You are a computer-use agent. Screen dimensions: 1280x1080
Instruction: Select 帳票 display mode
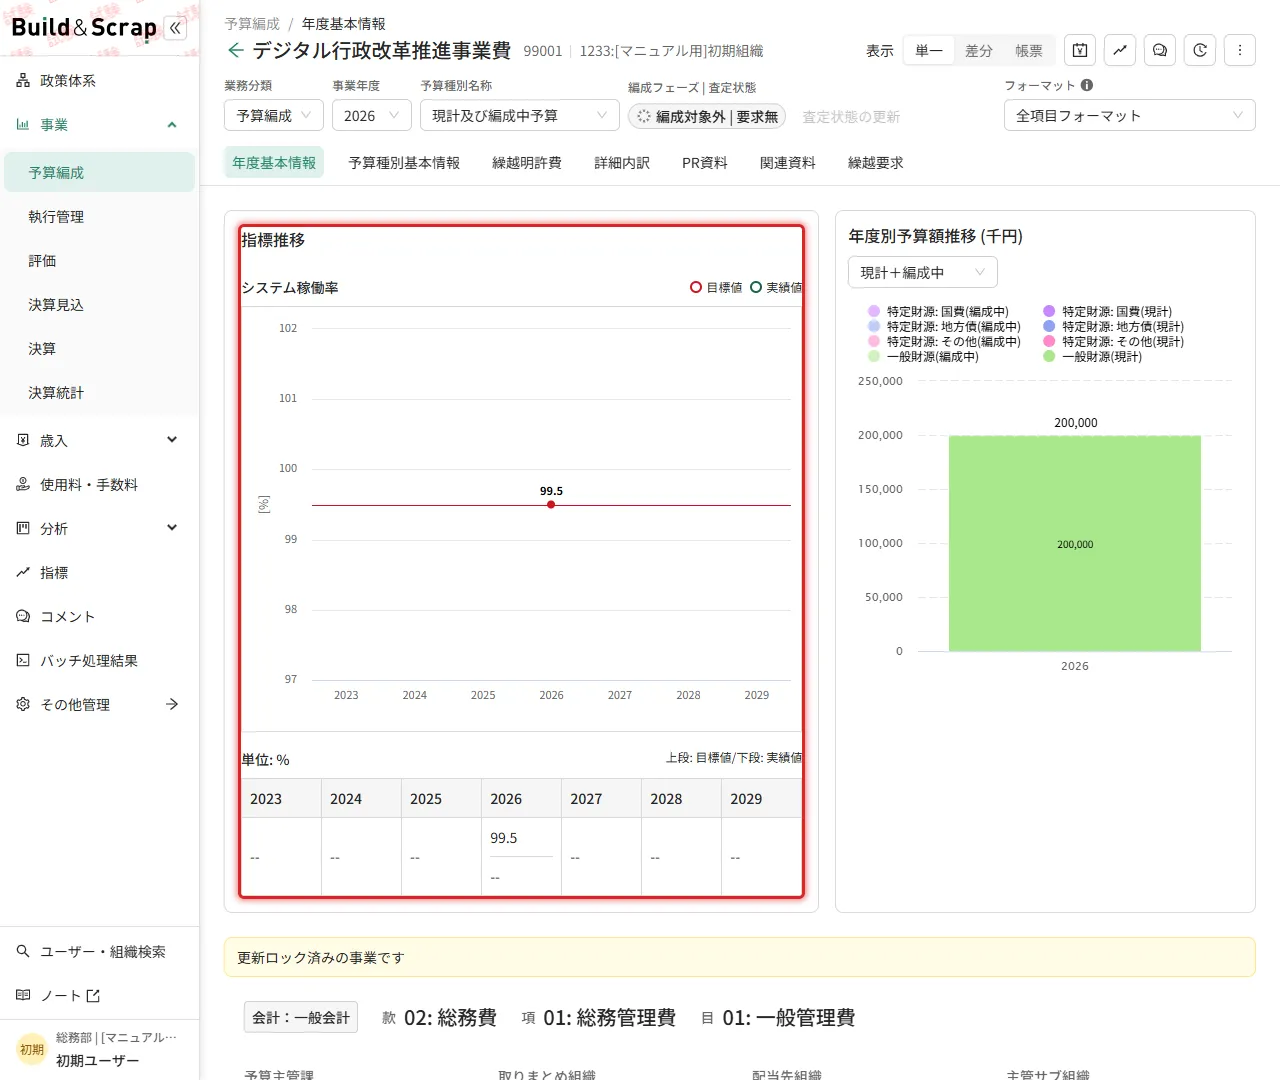(x=1029, y=51)
